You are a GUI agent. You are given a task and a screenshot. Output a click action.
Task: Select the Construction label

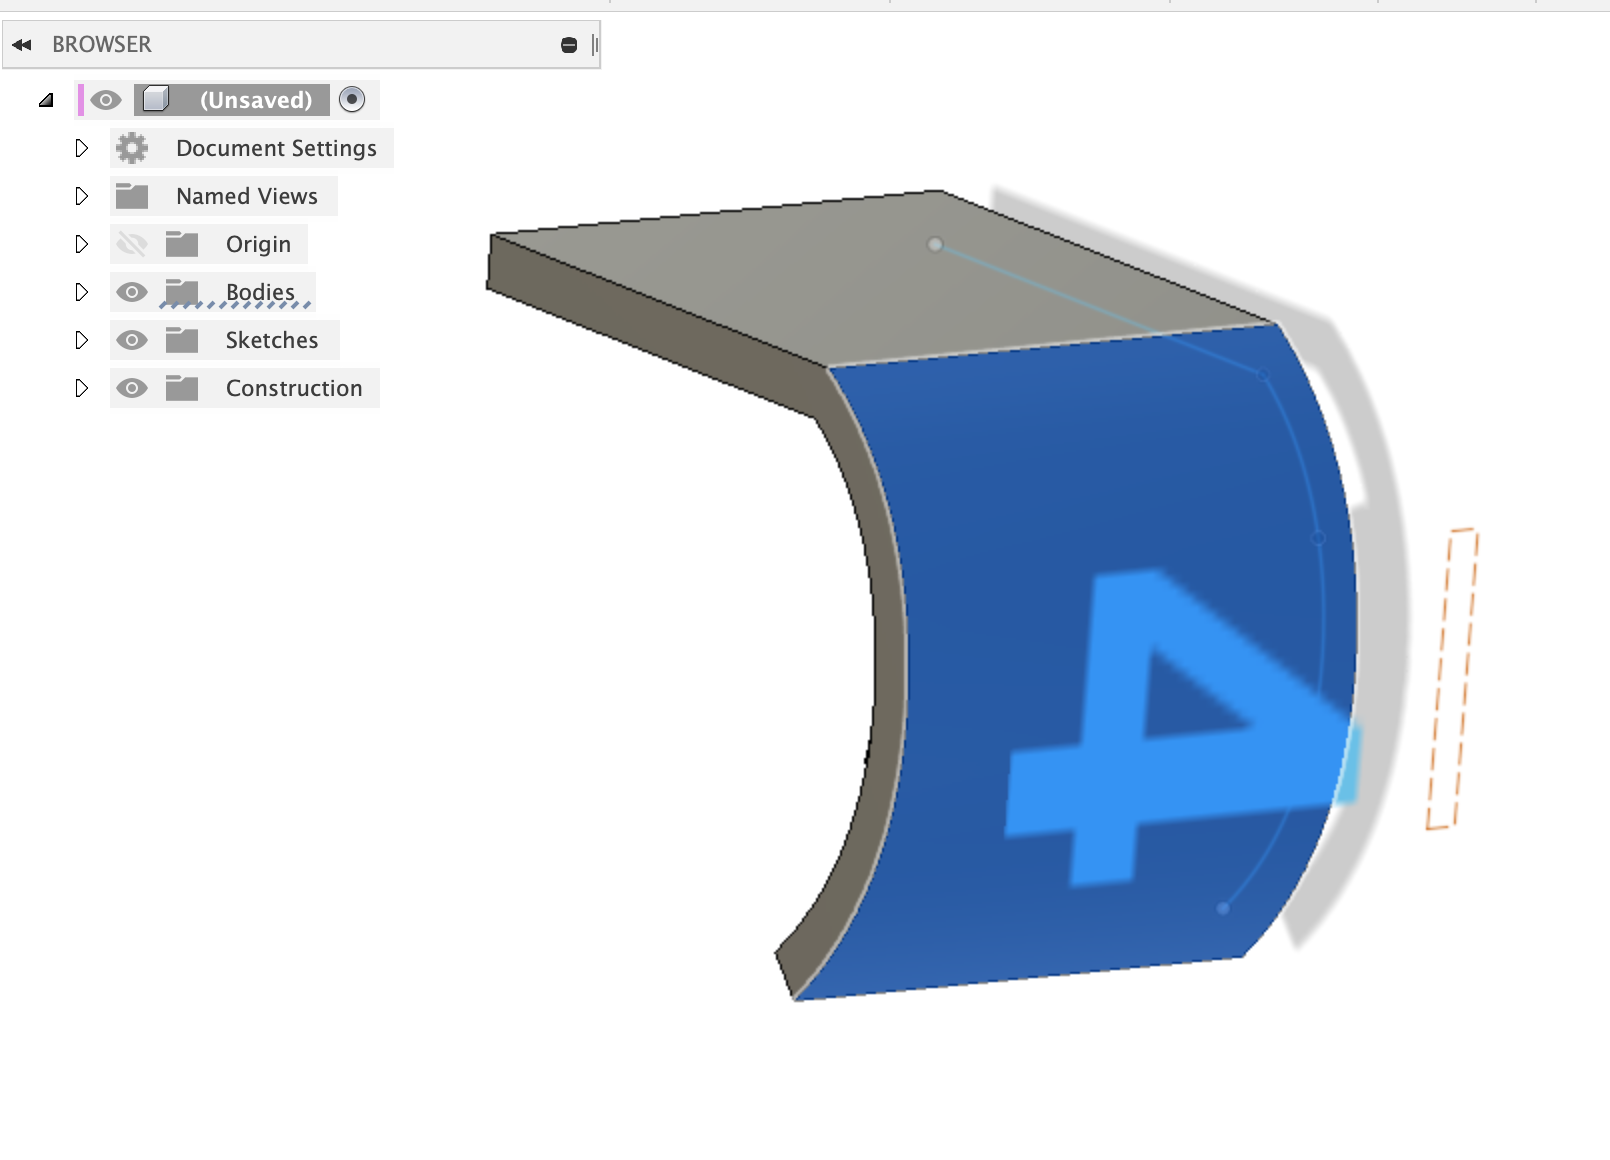[x=294, y=388]
